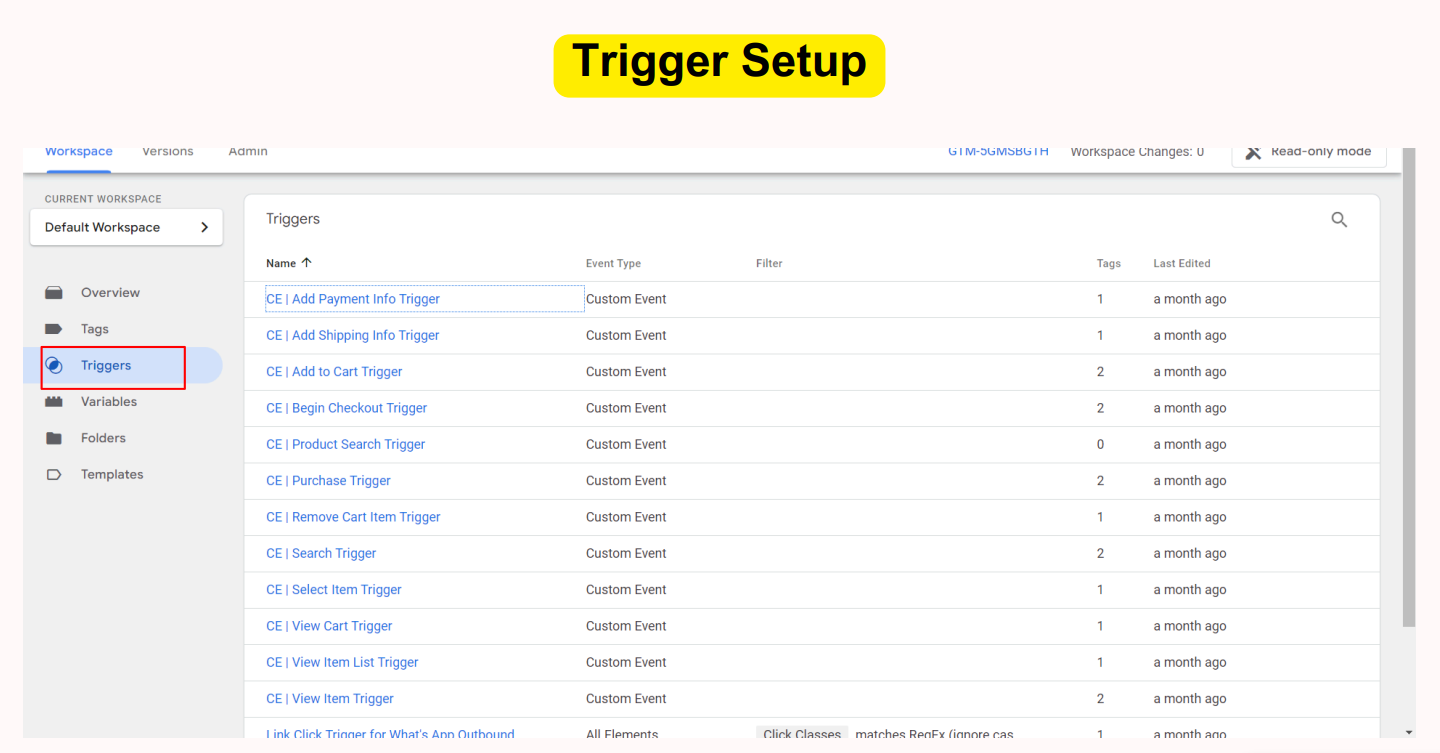The height and width of the screenshot is (753, 1440).
Task: Click the Name column header
Action: (281, 264)
